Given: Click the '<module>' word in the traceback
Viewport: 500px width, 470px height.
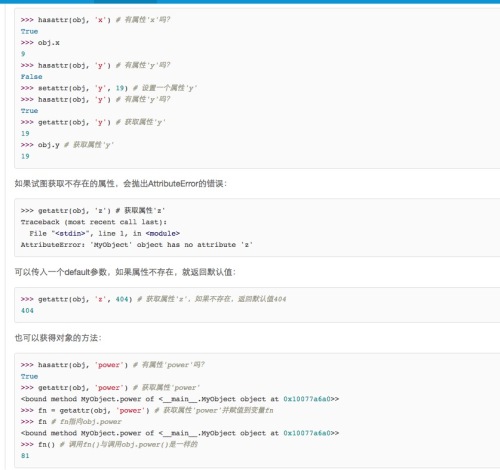Looking at the screenshot, I should coord(163,233).
